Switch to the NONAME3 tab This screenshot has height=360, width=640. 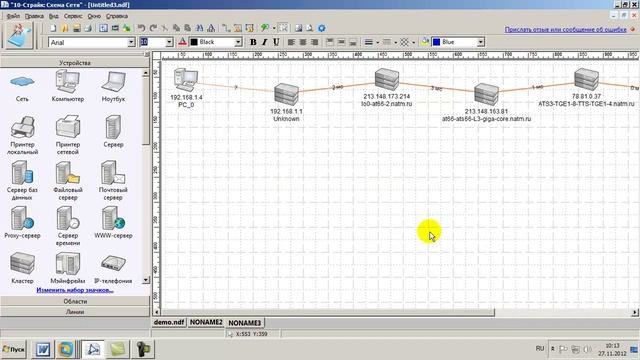coord(244,323)
